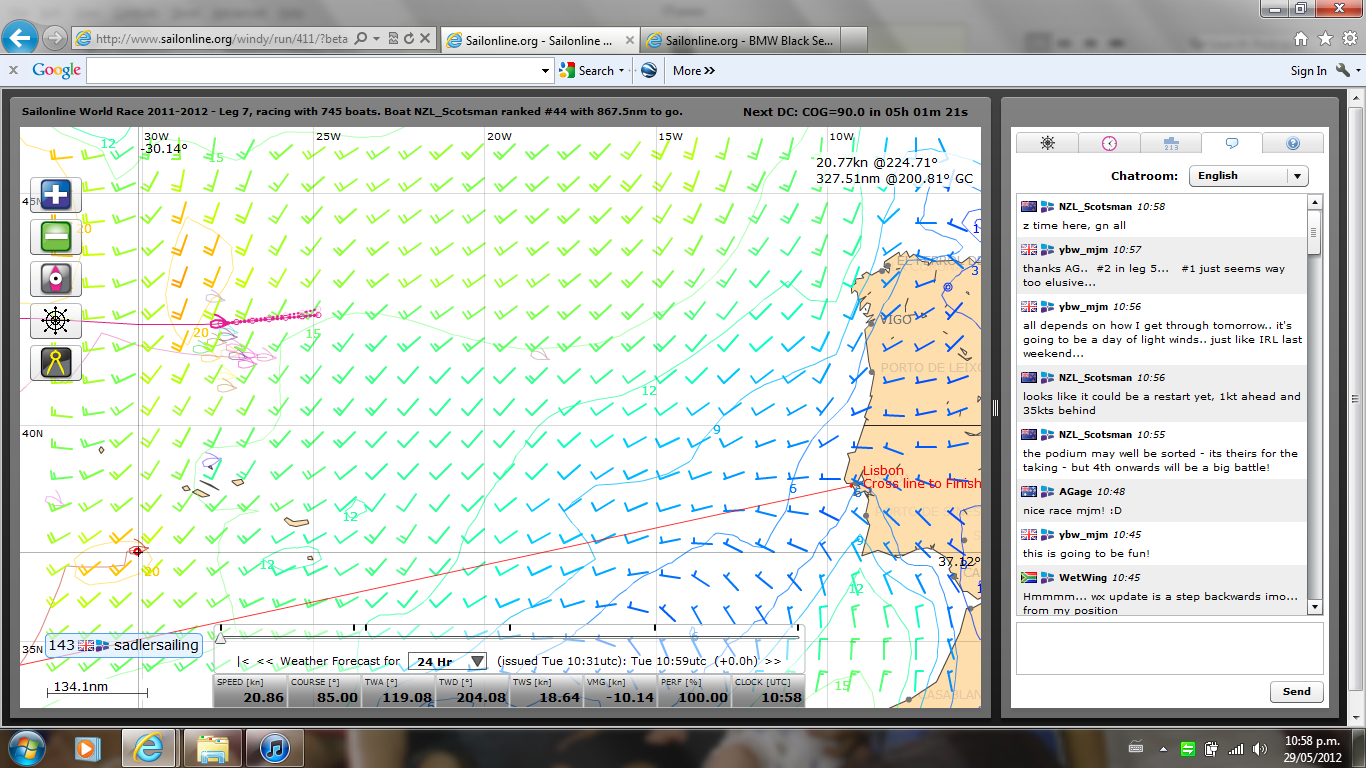Click the COURSE readout value 85.00
Screen dimensions: 1366x768
[x=338, y=697]
